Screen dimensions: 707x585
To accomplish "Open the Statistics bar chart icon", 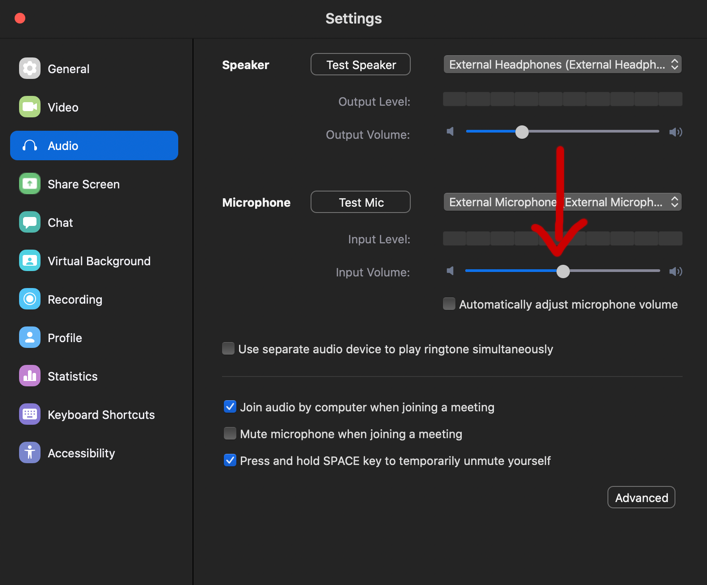I will tap(30, 376).
